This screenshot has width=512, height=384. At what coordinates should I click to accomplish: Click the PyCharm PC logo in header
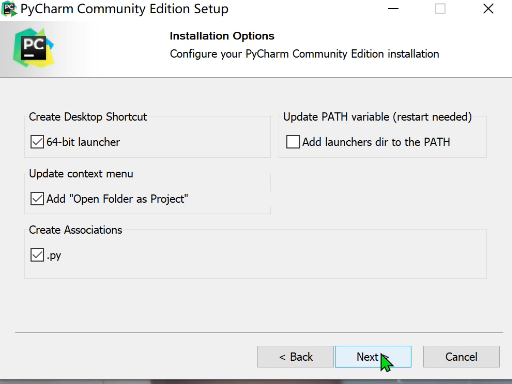[x=33, y=48]
